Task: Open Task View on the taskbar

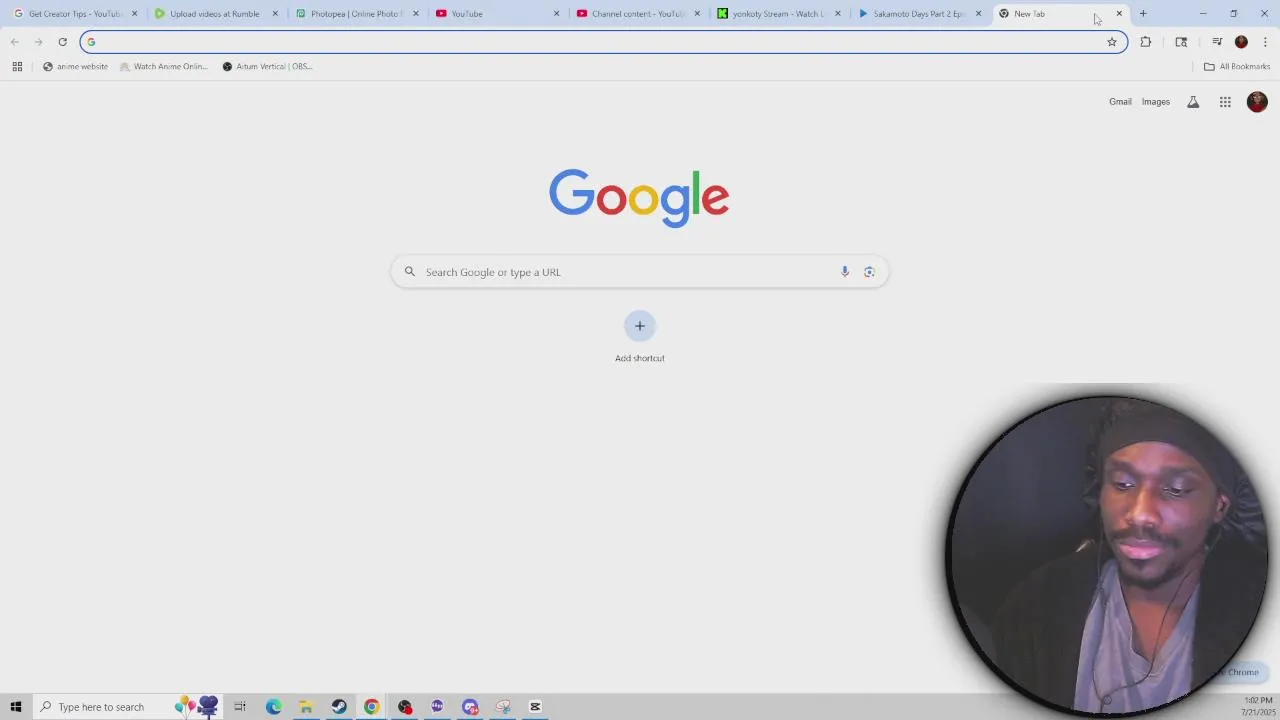Action: pos(240,707)
